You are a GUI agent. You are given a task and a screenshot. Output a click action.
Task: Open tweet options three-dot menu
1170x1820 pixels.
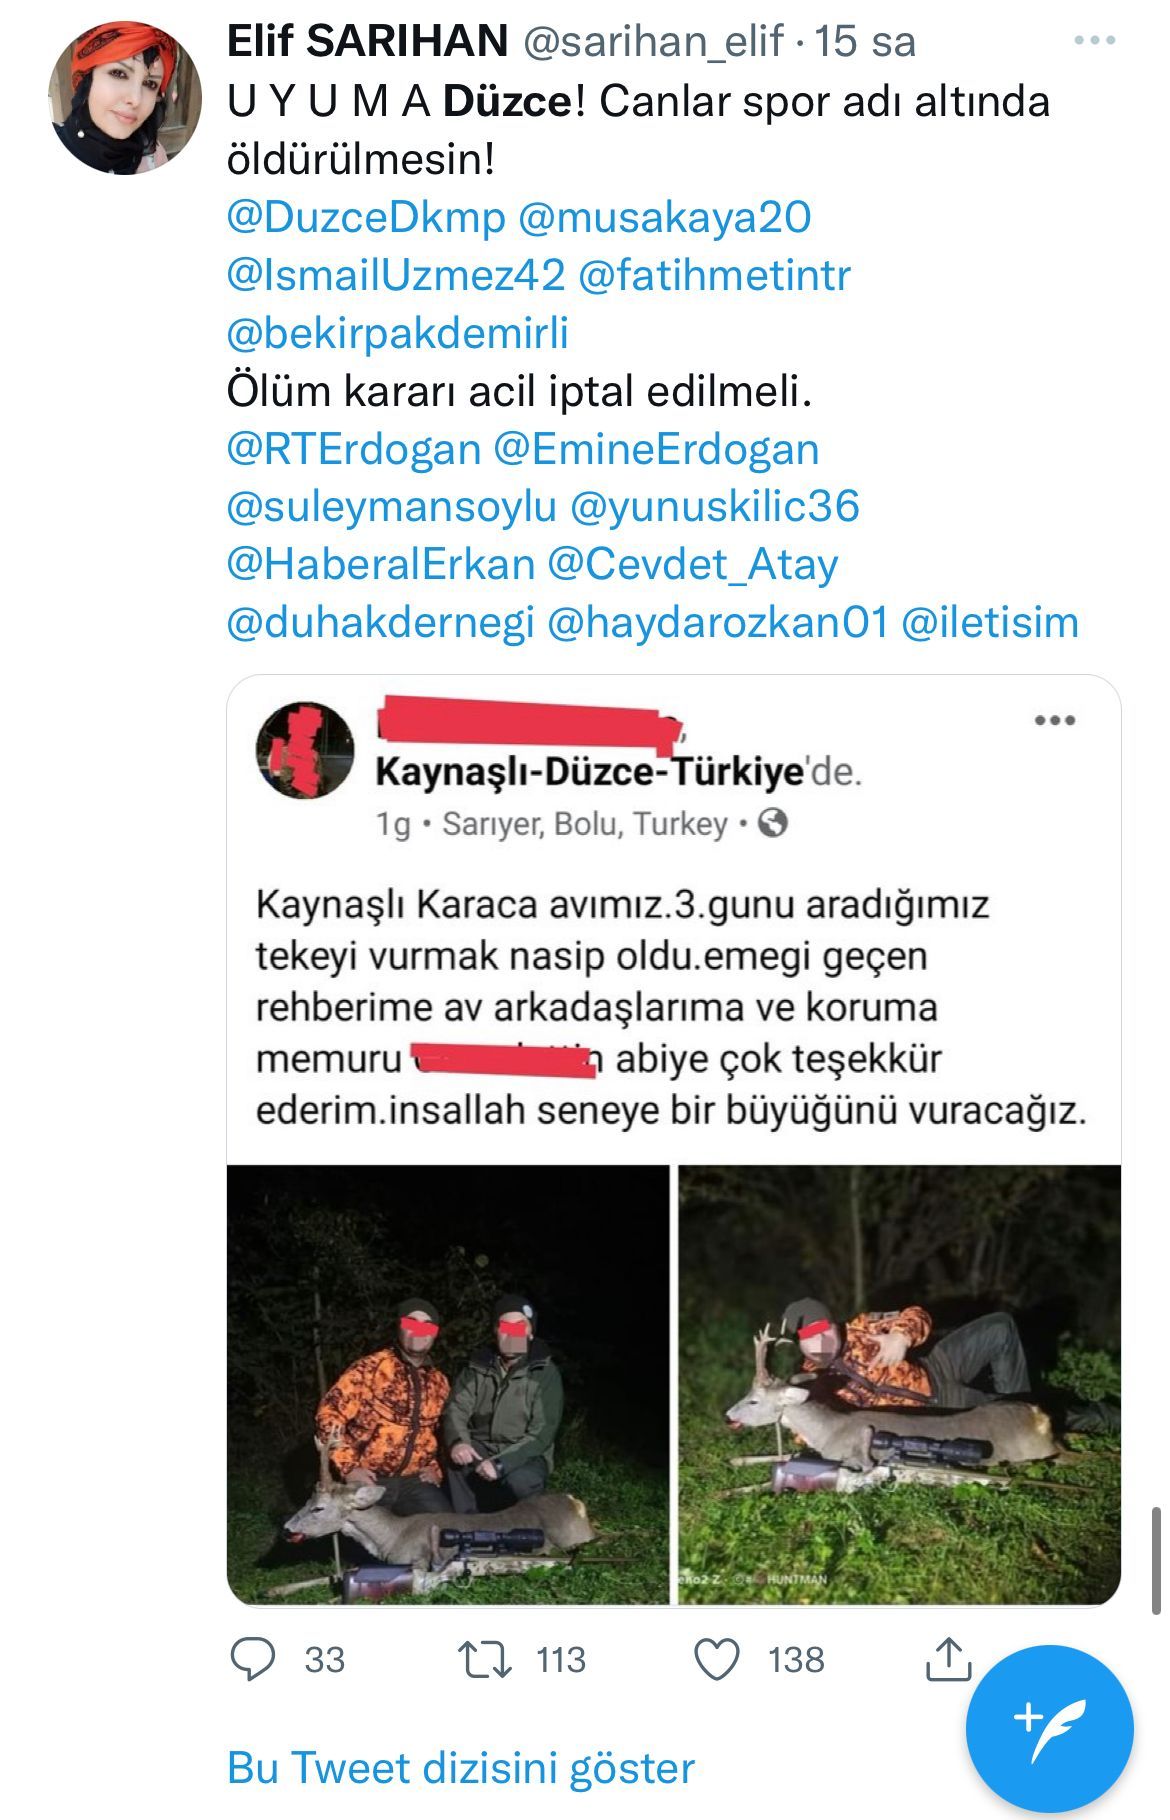tap(1094, 41)
